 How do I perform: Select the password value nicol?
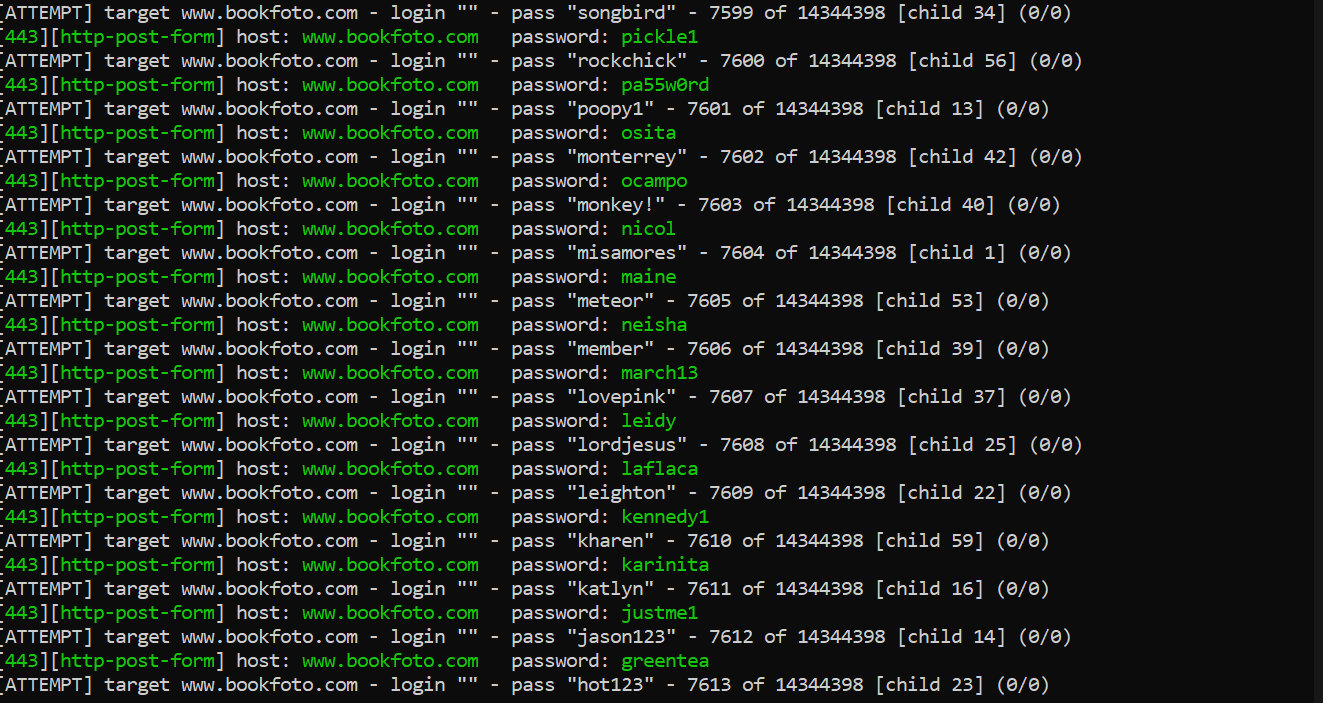649,229
